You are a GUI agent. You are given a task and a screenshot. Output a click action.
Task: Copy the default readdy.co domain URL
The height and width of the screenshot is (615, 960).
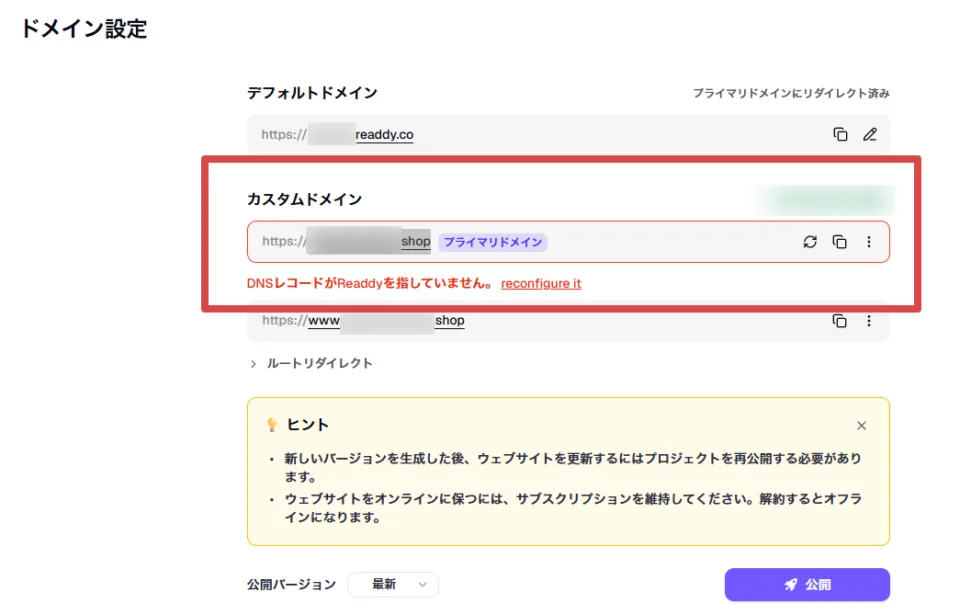pos(840,134)
